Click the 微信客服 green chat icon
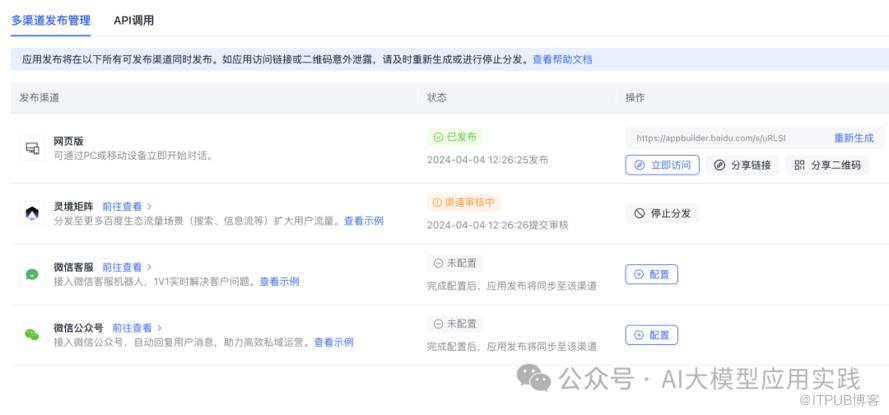Image resolution: width=889 pixels, height=415 pixels. click(x=32, y=274)
